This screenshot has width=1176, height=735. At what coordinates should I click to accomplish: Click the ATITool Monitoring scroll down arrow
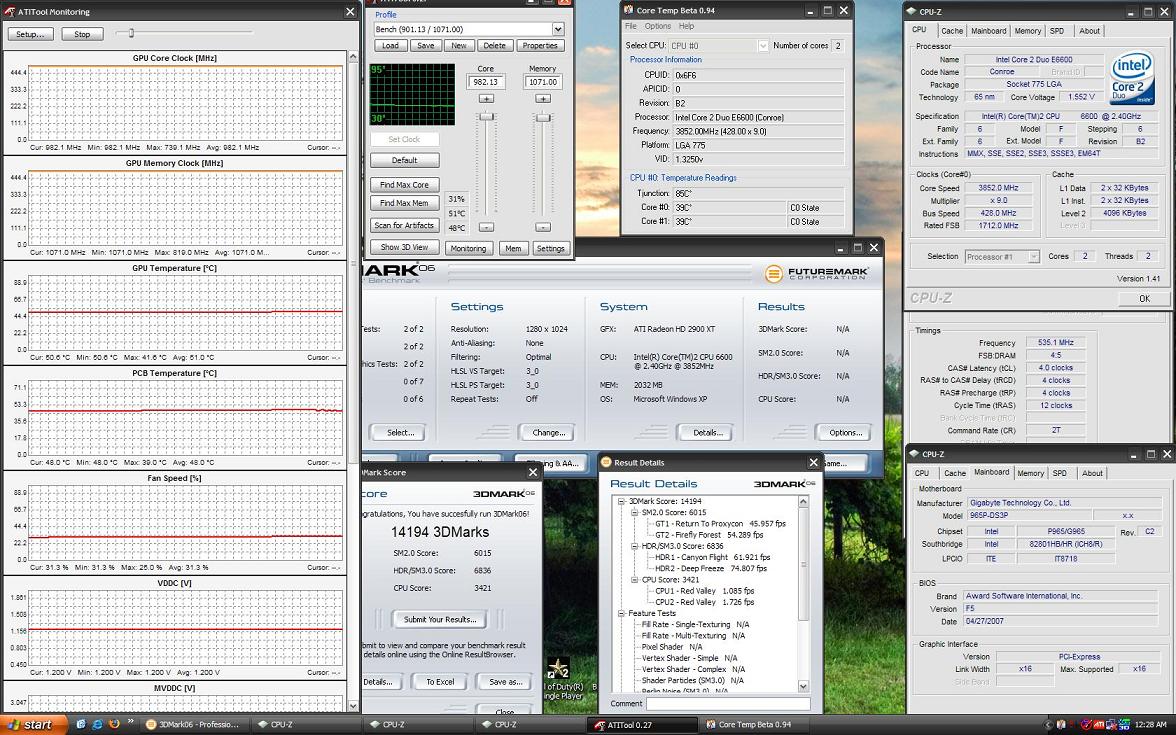(x=353, y=706)
